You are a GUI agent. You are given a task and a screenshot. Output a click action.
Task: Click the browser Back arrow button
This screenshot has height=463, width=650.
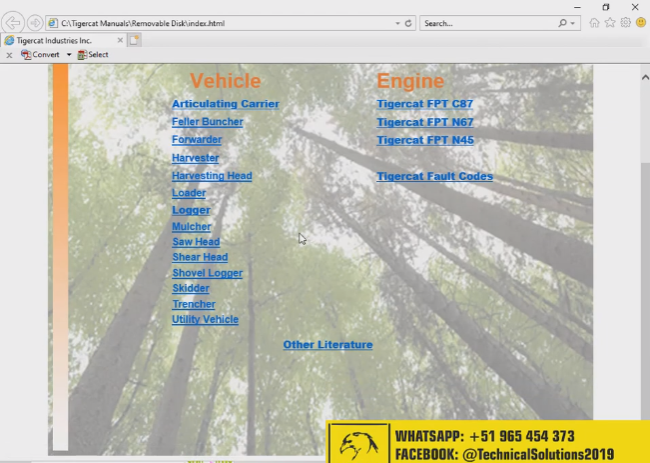[x=13, y=22]
